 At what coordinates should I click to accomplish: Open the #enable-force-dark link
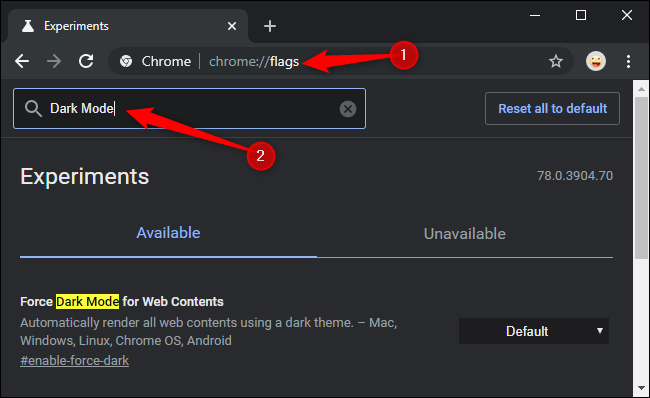(x=75, y=361)
